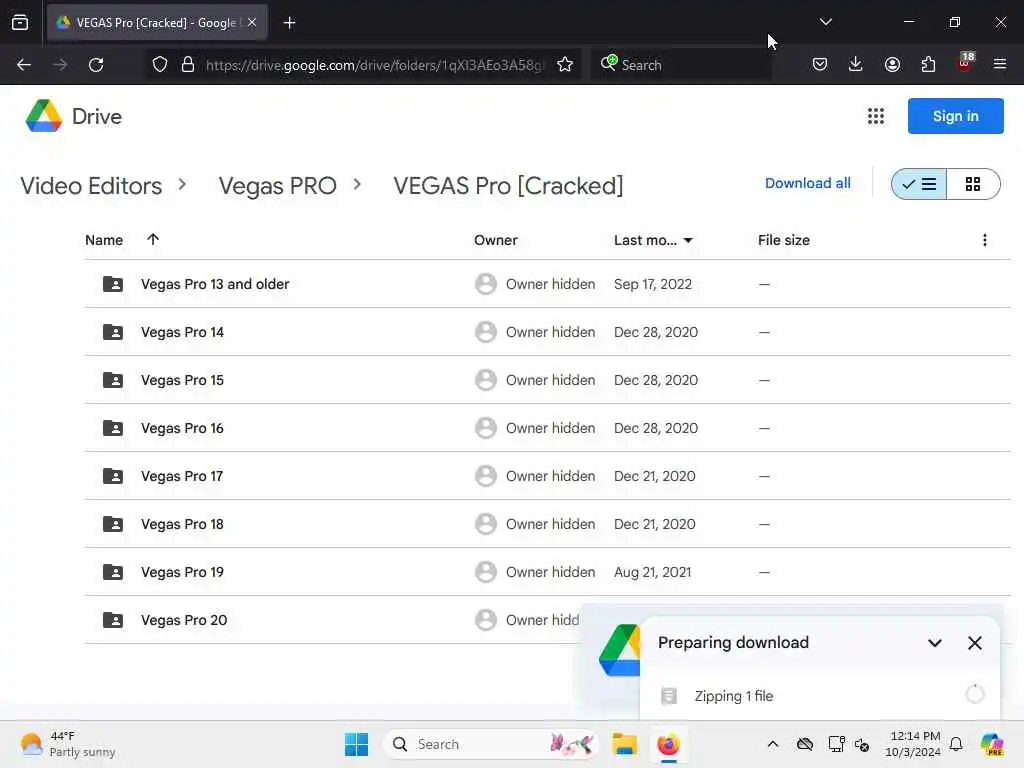This screenshot has height=768, width=1024.
Task: Close the Preparing download popup
Action: 974,643
